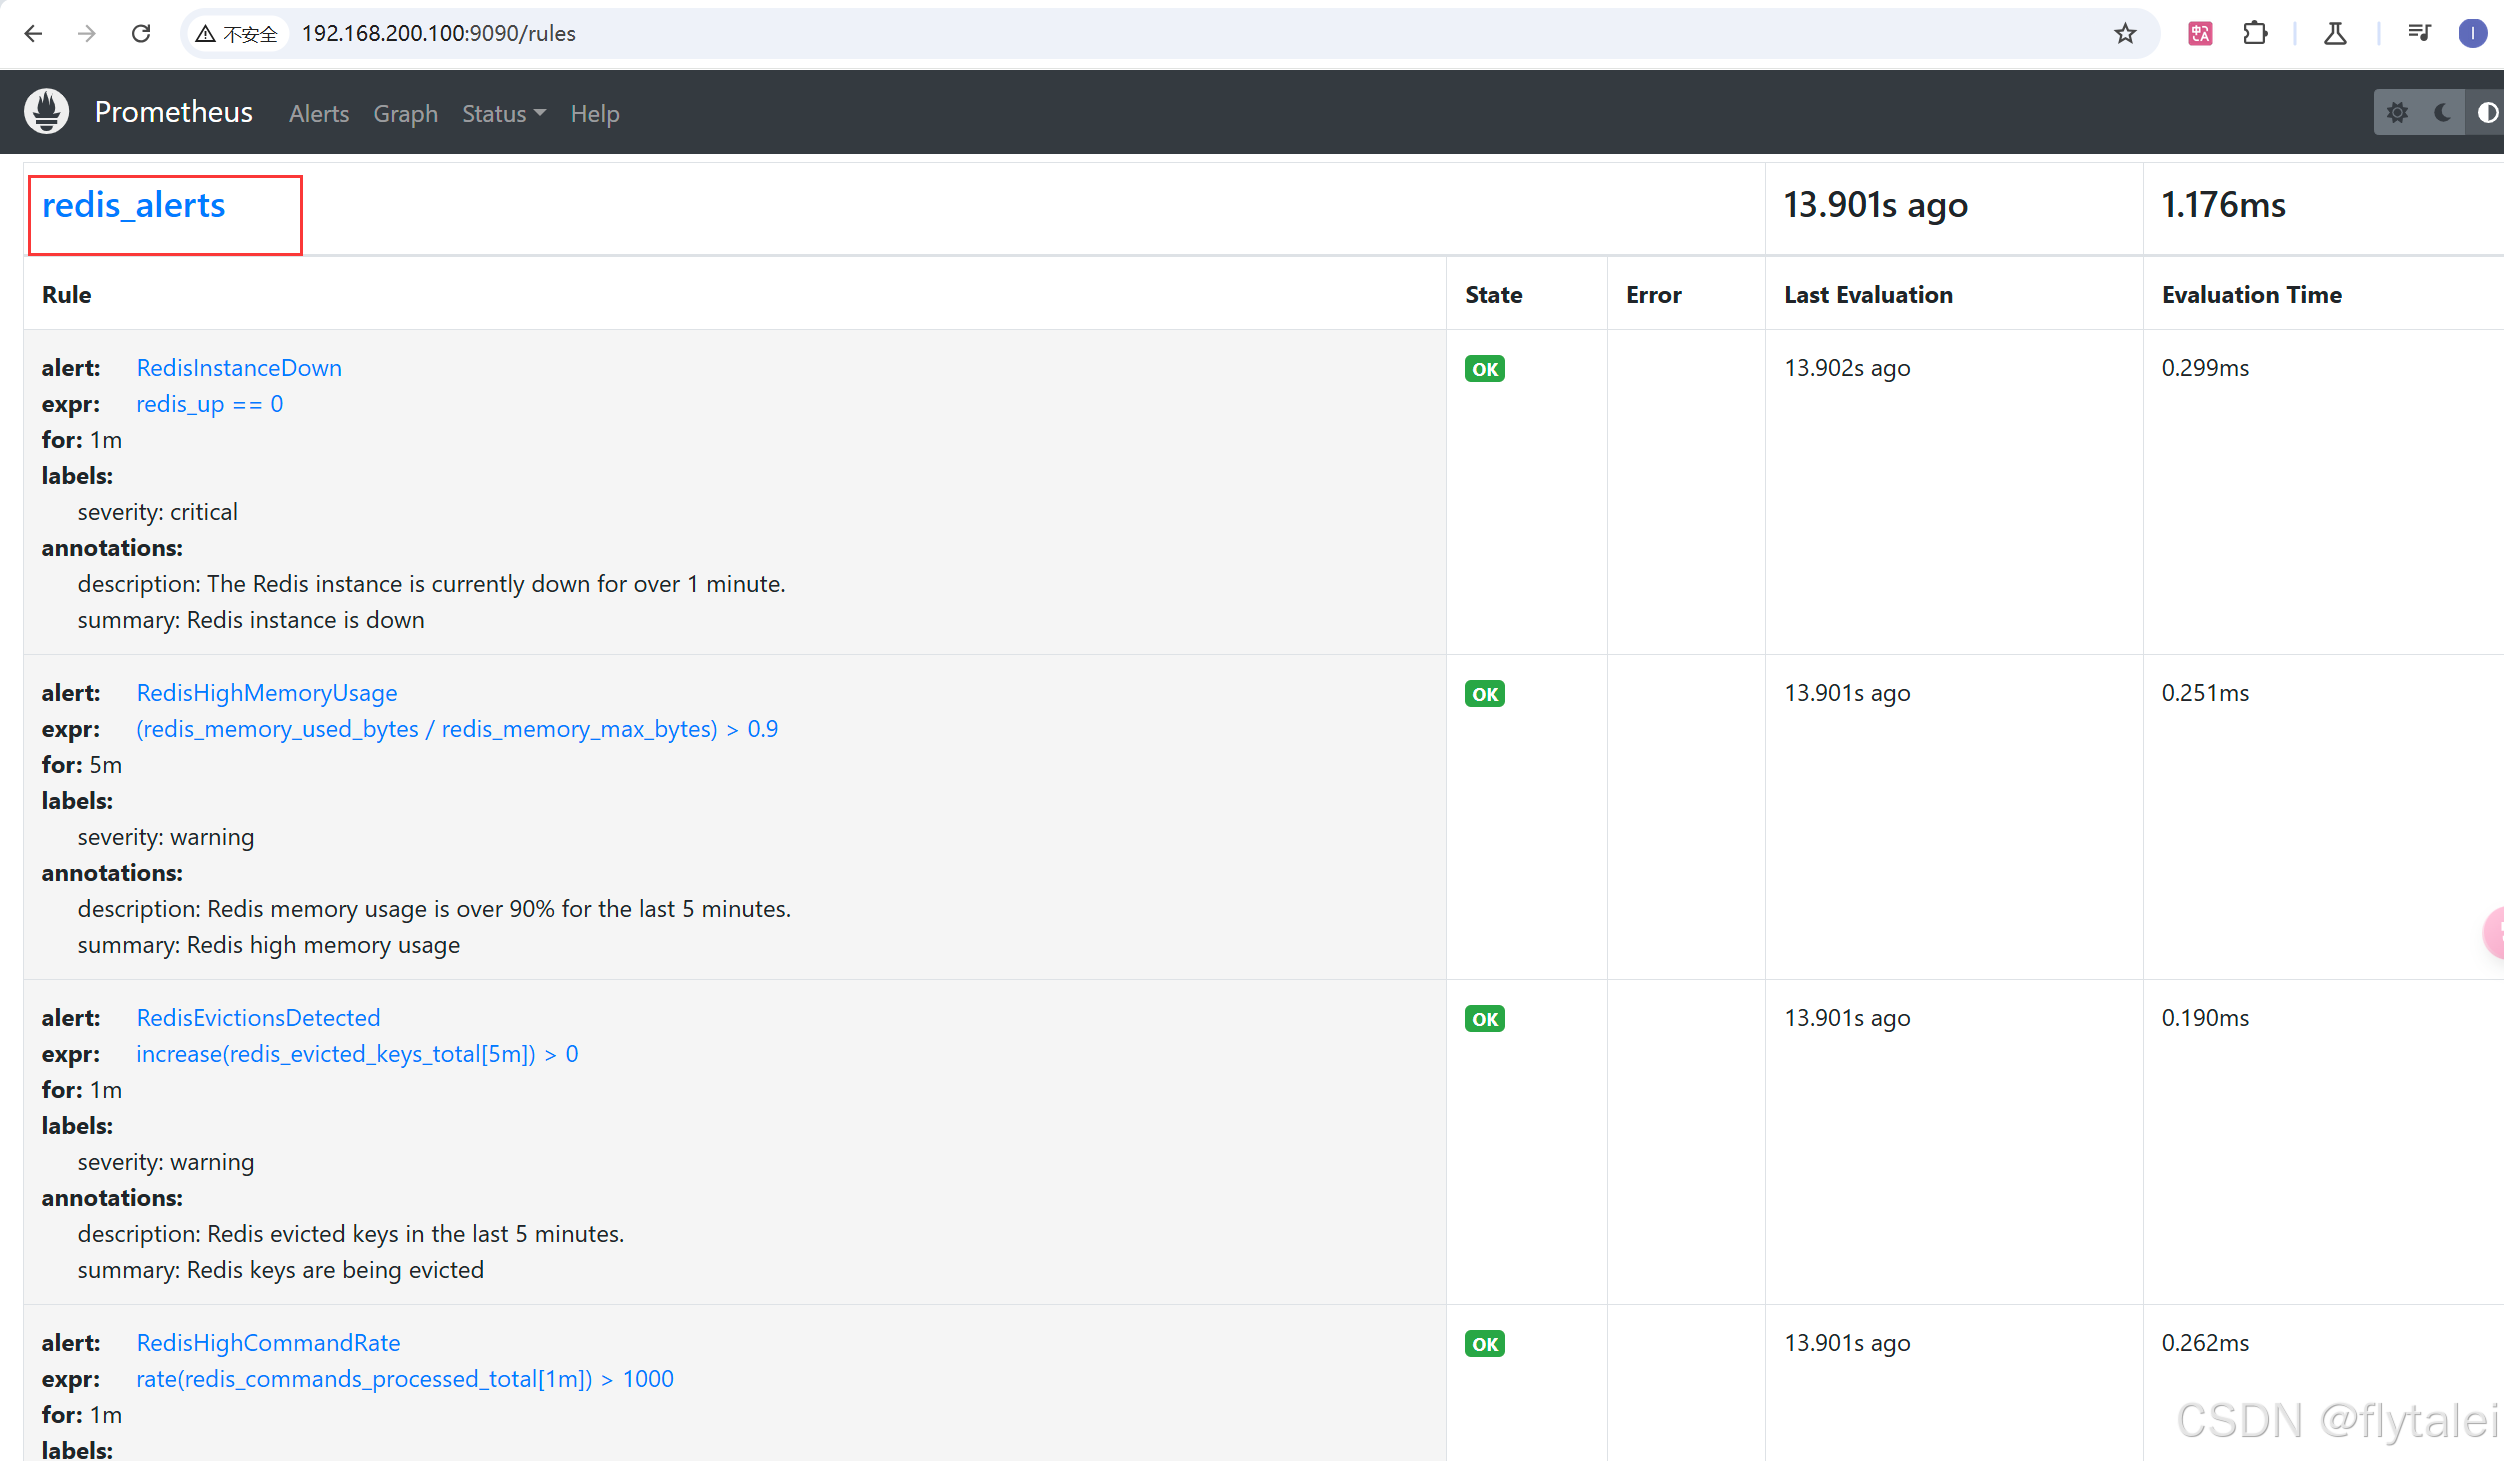Image resolution: width=2504 pixels, height=1461 pixels.
Task: Open the browser profile avatar
Action: point(2472,33)
